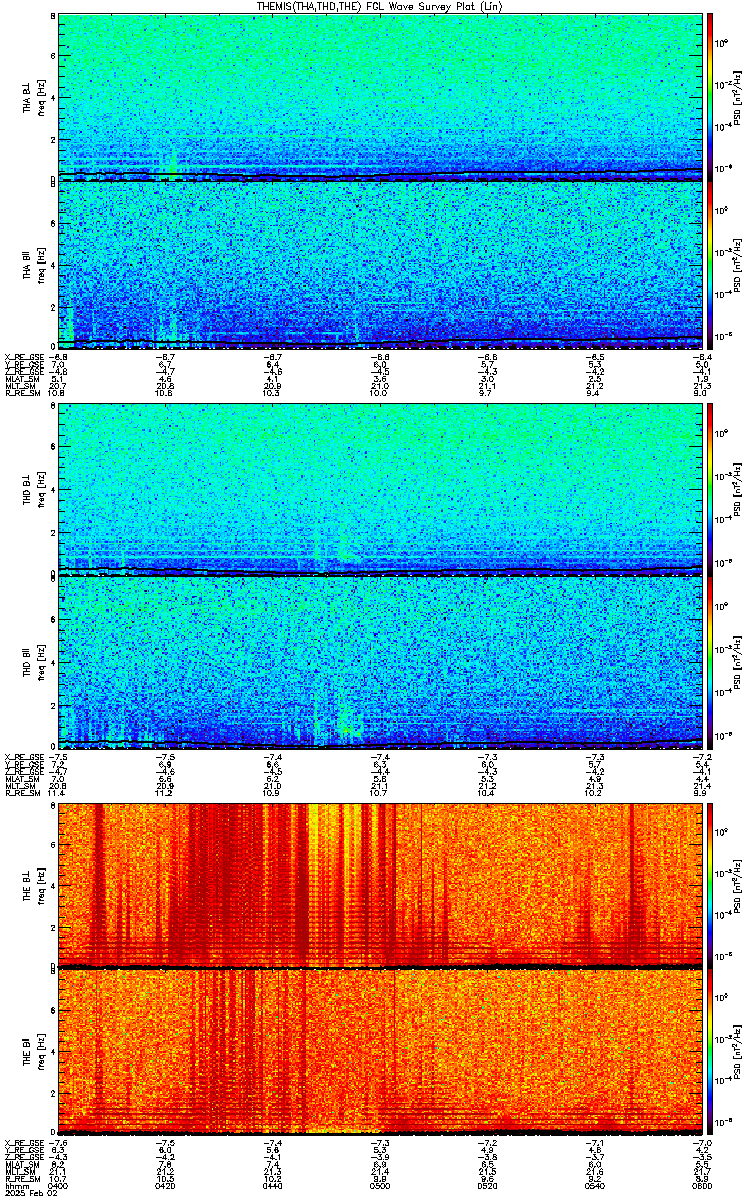Screen dimensions: 750x1200
Task: Click the THA B-parallel spectrogram panel
Action: tap(379, 264)
